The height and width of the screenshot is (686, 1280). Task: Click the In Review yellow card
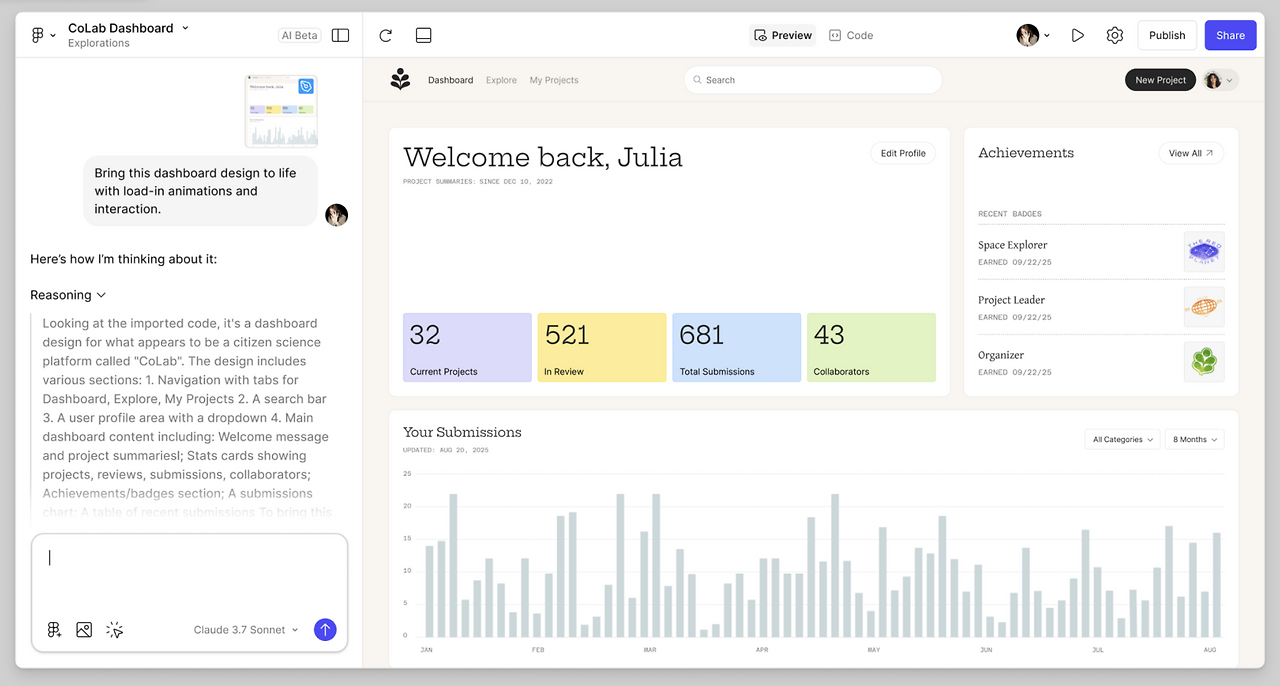[x=602, y=347]
